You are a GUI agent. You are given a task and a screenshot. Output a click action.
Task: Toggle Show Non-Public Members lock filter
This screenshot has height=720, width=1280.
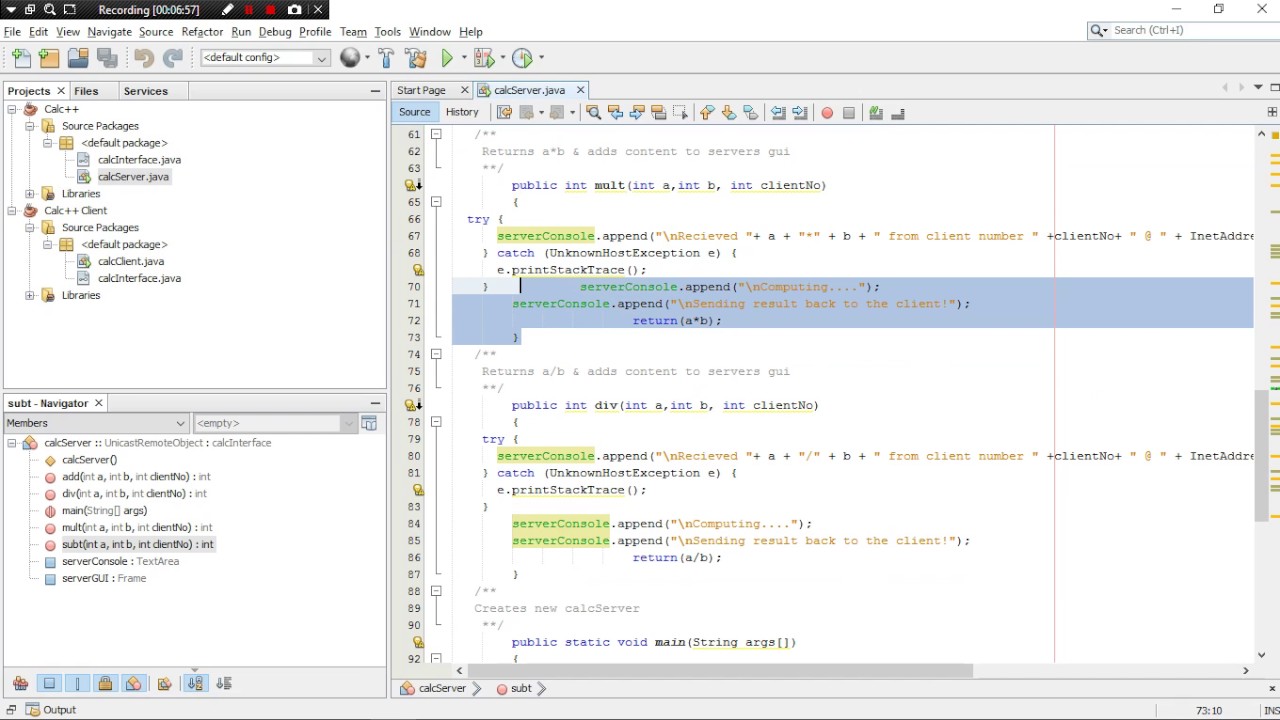pyautogui.click(x=106, y=684)
